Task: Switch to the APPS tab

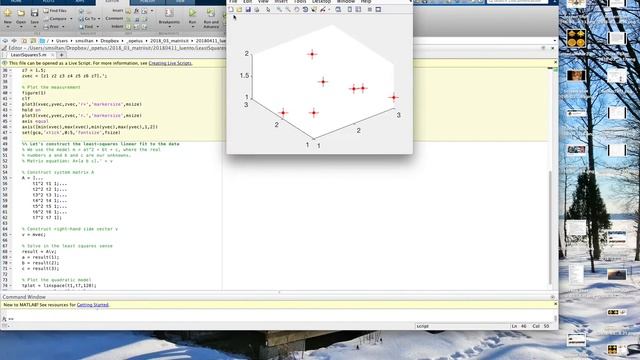Action: pyautogui.click(x=80, y=2)
